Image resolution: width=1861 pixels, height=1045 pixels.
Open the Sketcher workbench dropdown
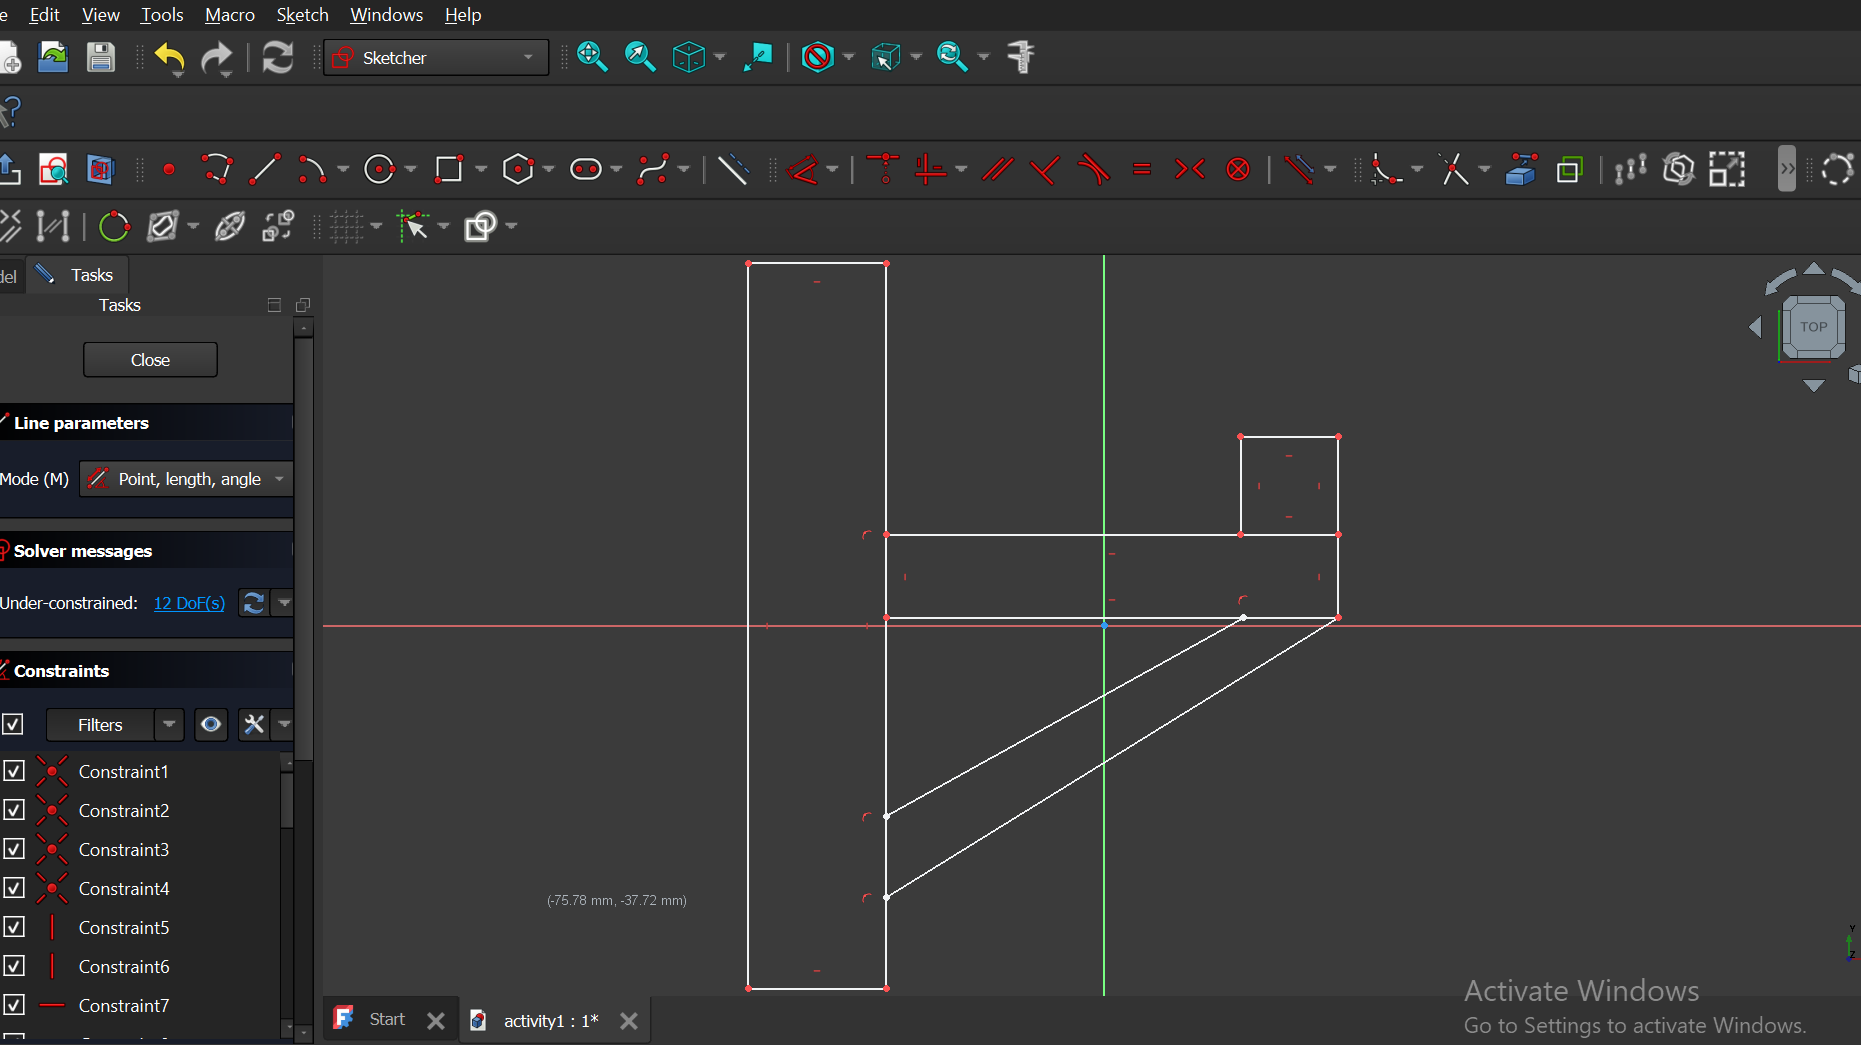(x=436, y=58)
